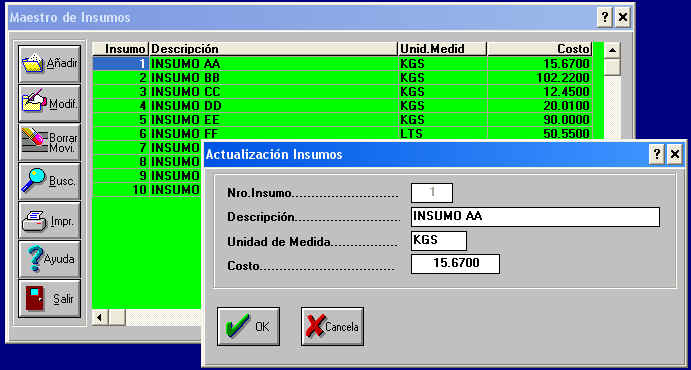Image resolution: width=691 pixels, height=370 pixels.
Task: Click the cost cell 90.0000
Action: click(539, 120)
